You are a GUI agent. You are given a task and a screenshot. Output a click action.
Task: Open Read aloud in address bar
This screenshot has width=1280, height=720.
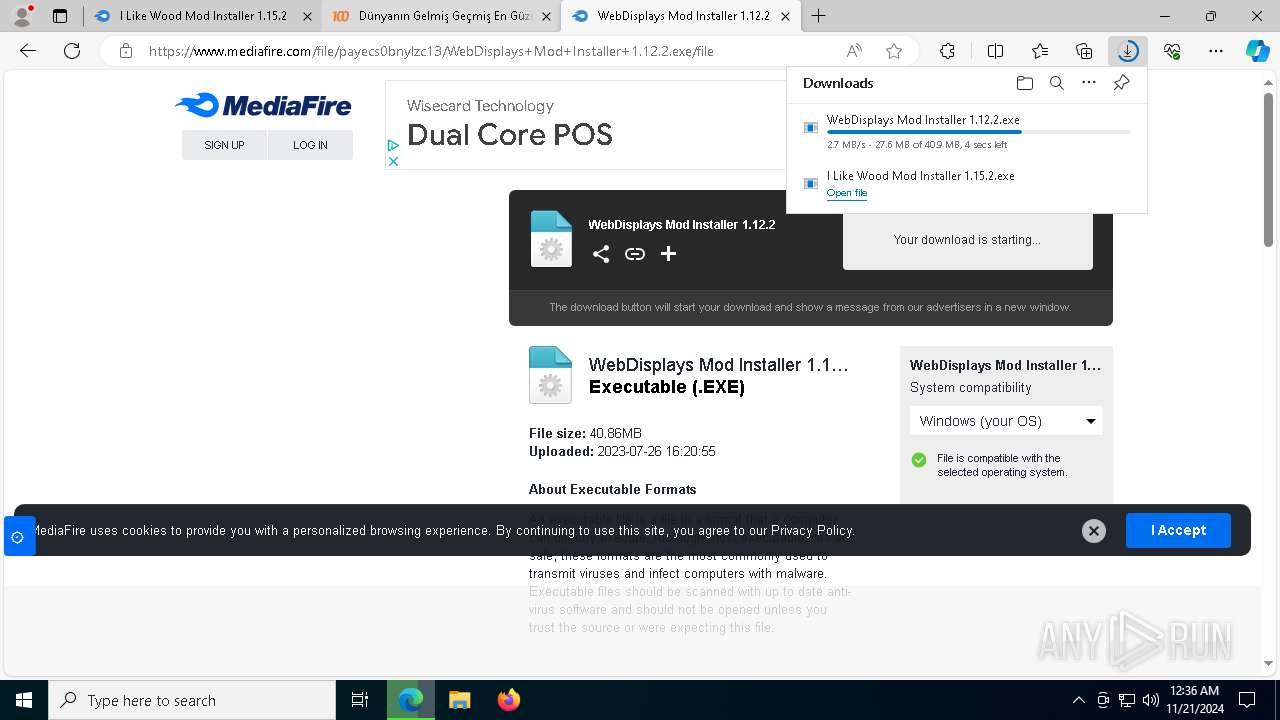tap(854, 51)
